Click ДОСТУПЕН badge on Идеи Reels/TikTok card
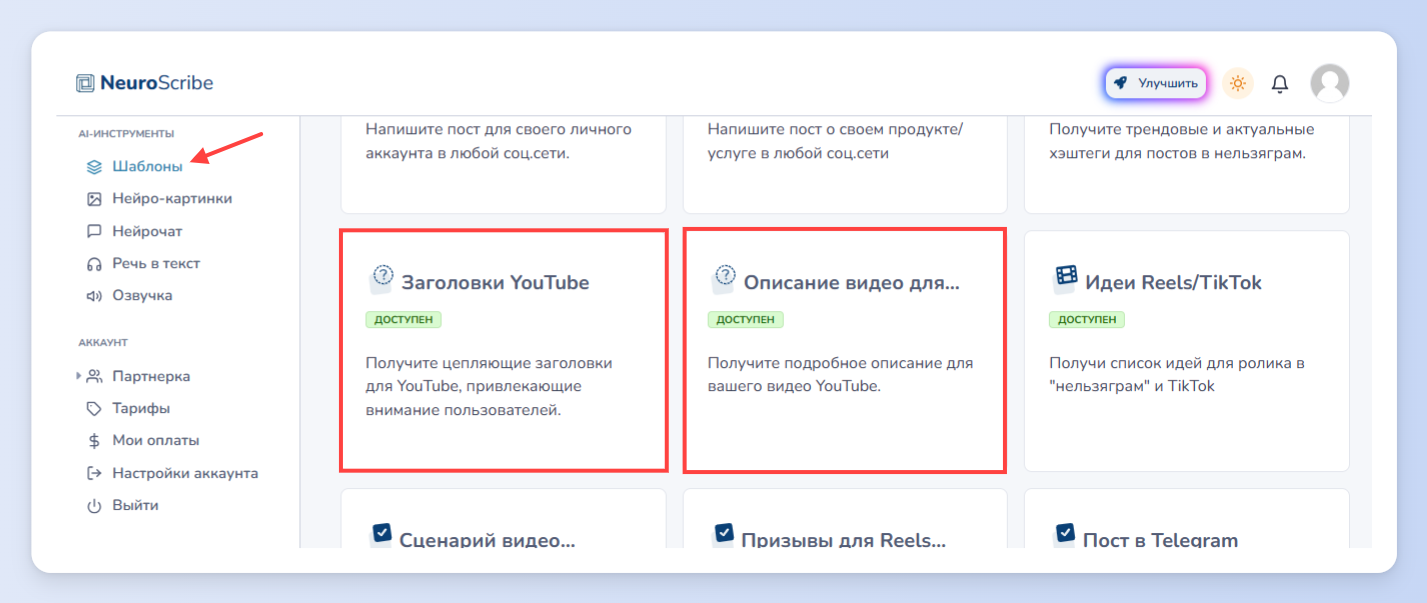 point(1087,320)
